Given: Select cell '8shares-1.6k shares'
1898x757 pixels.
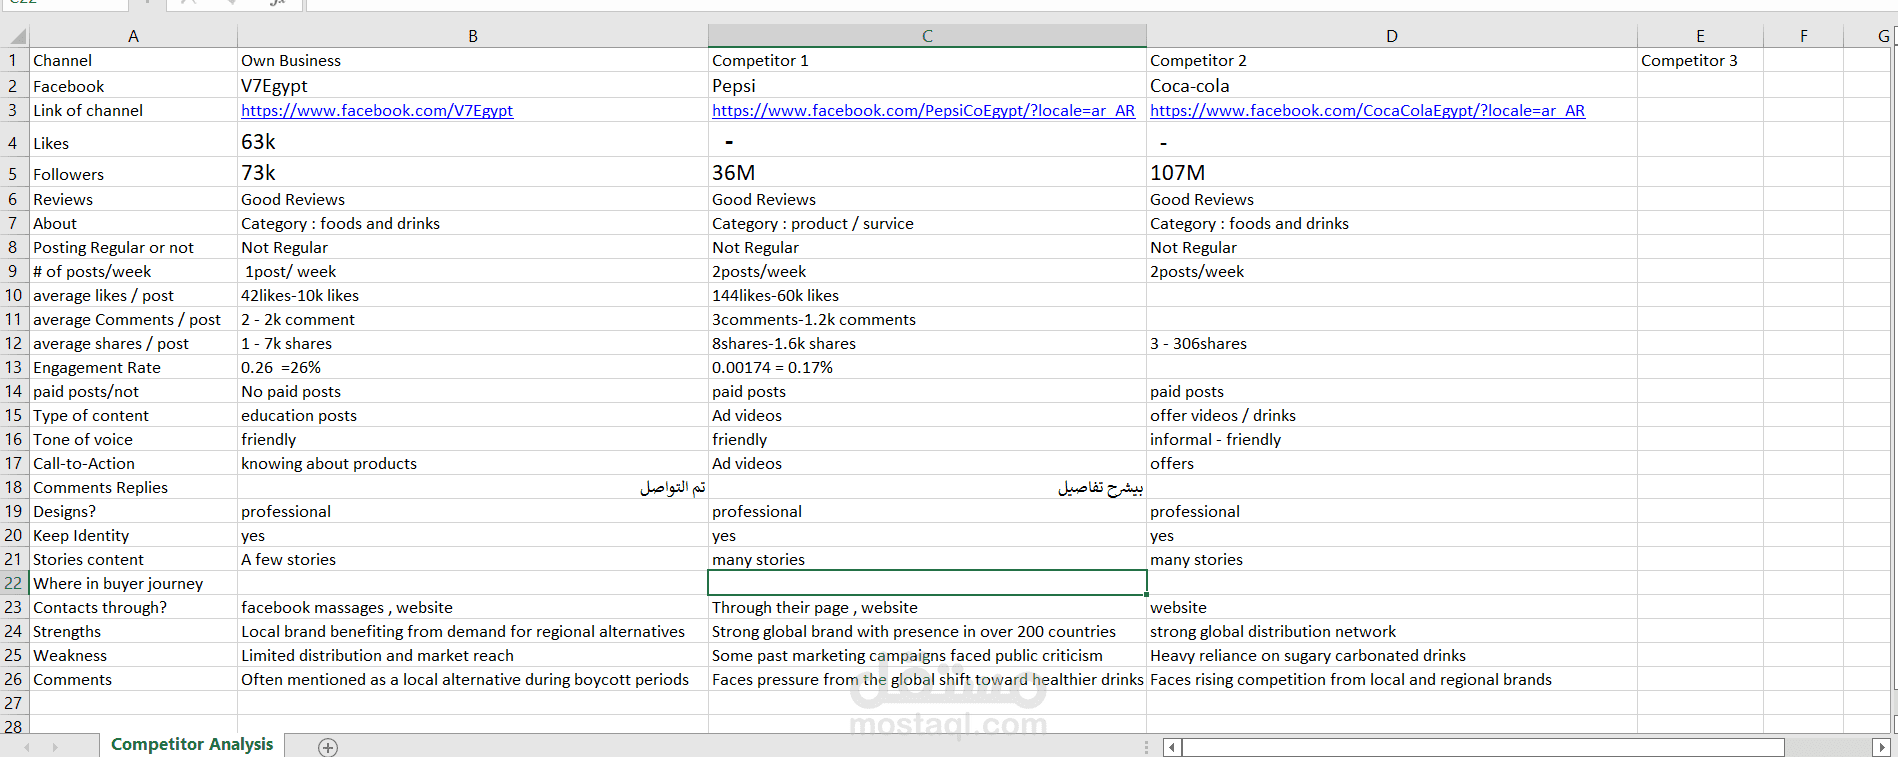Looking at the screenshot, I should (x=927, y=344).
